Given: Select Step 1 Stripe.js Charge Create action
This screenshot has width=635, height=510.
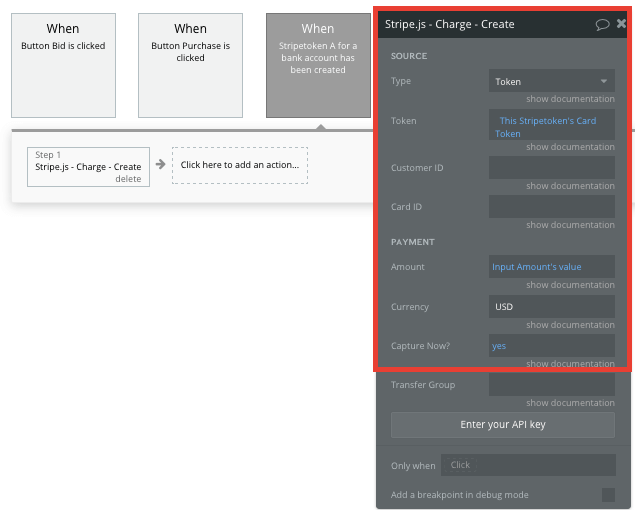Looking at the screenshot, I should [x=88, y=167].
